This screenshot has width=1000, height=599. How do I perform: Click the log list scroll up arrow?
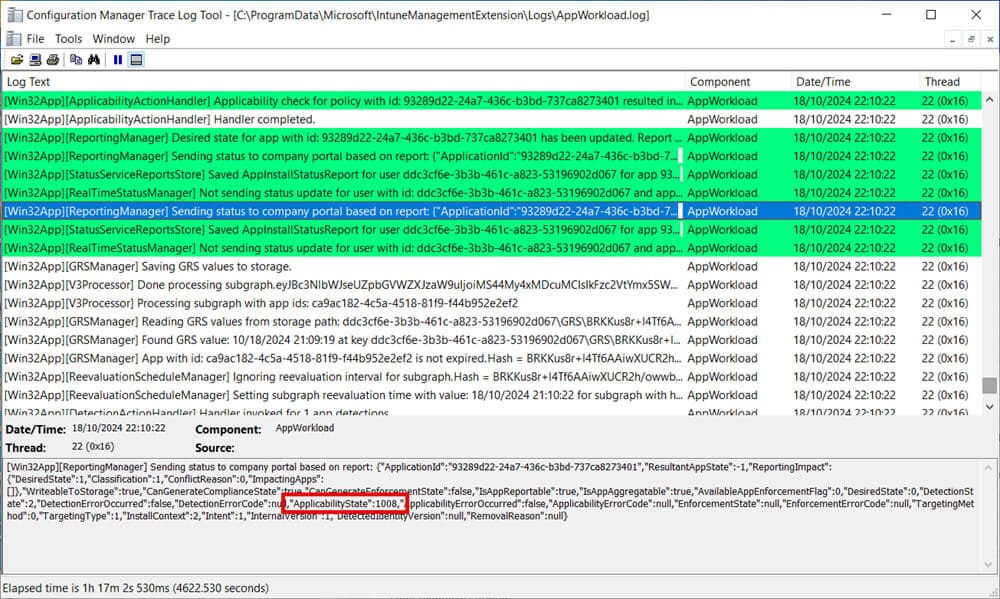(x=989, y=100)
